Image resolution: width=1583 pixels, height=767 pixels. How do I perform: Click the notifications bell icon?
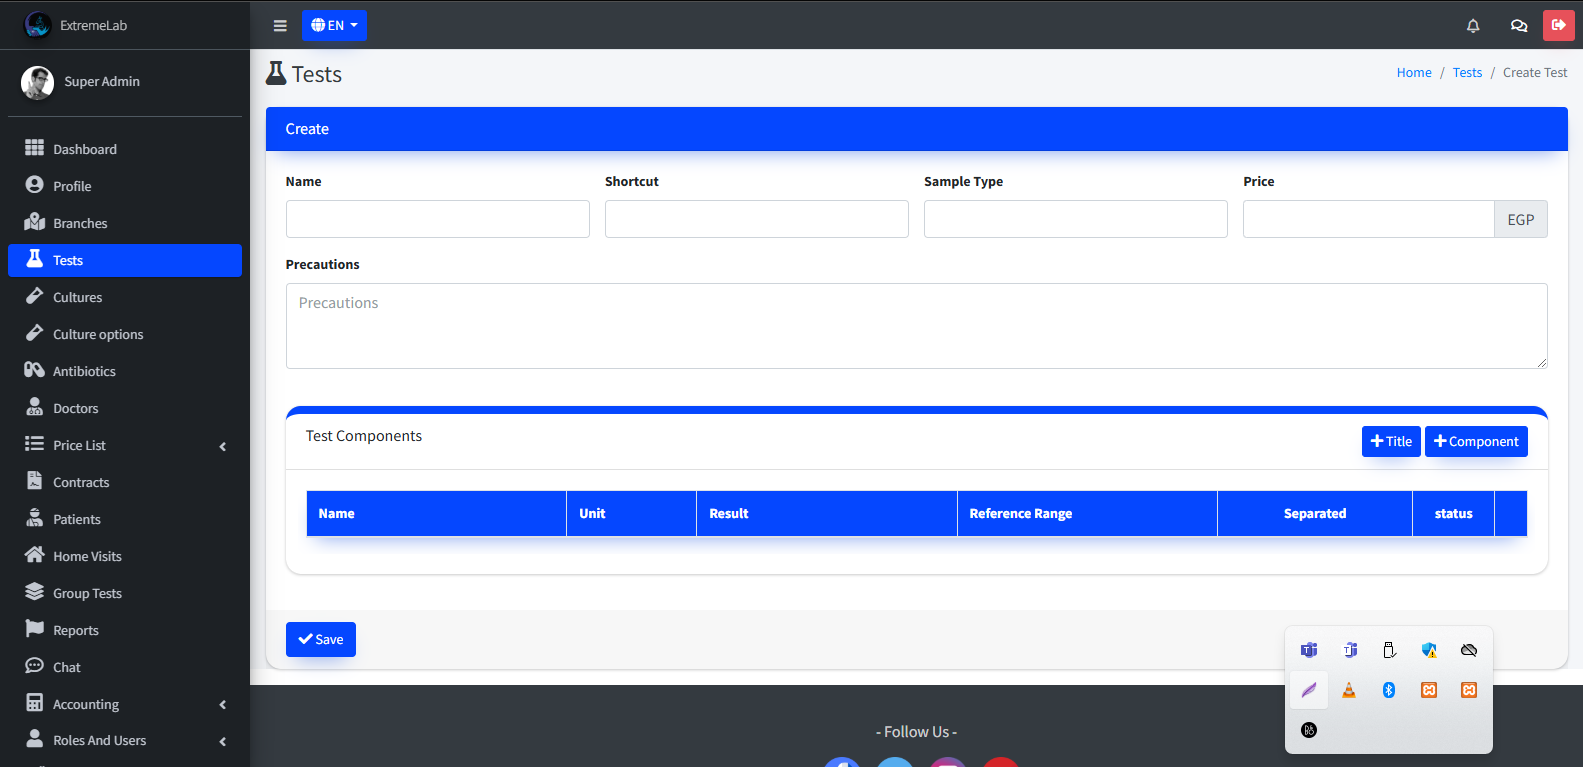tap(1473, 26)
